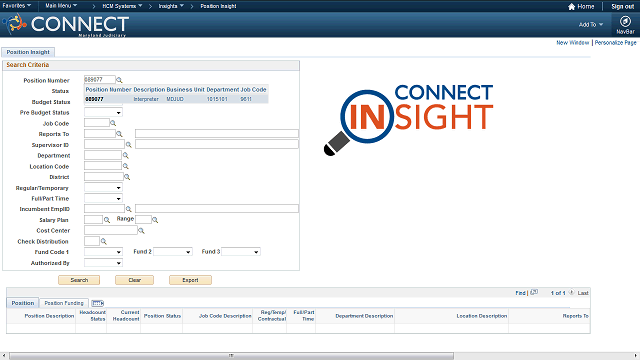Open the Fund 2 dropdown
Screen dimensions: 640x360
click(172, 252)
